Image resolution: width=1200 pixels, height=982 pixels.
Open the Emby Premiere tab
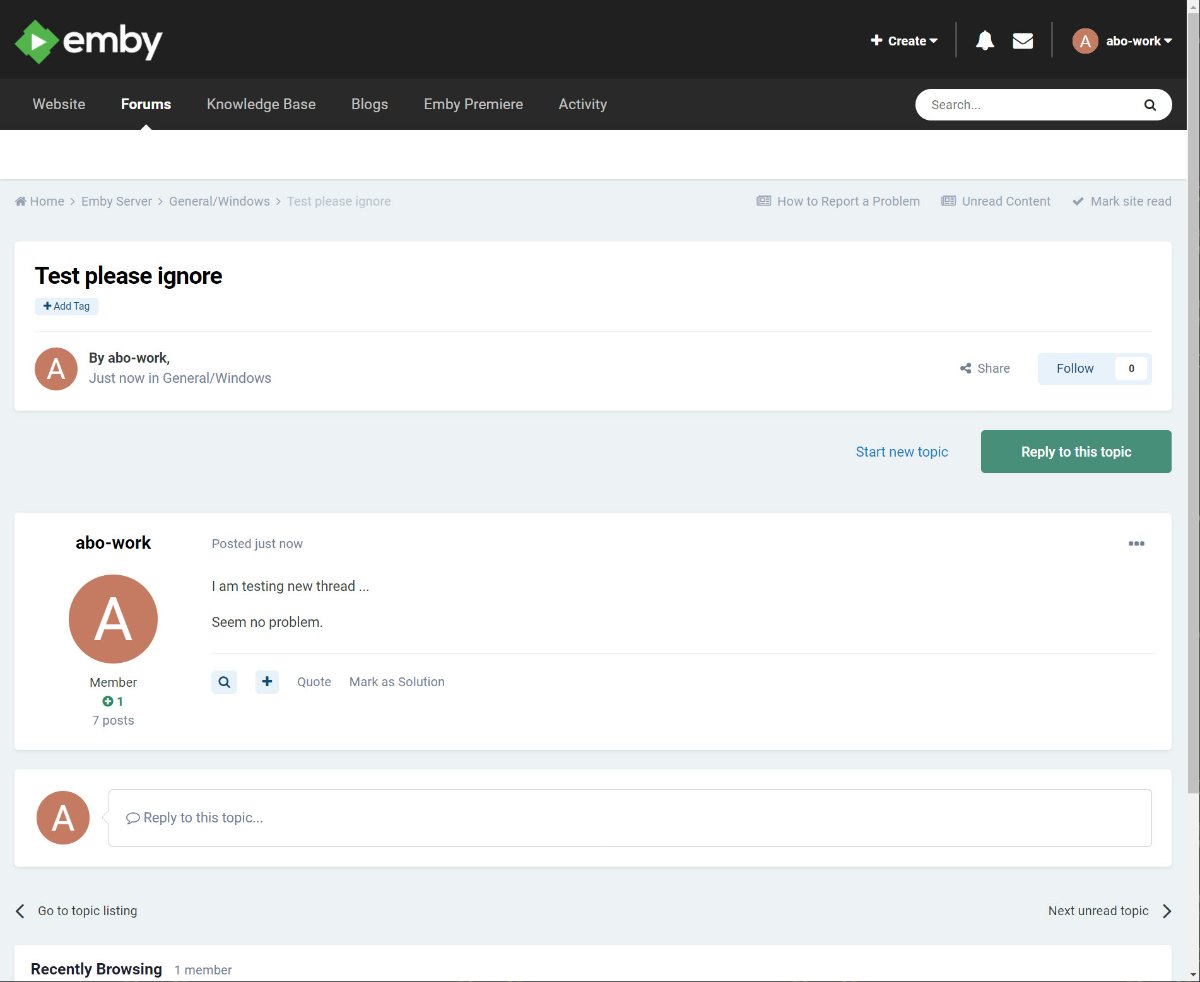pos(473,104)
